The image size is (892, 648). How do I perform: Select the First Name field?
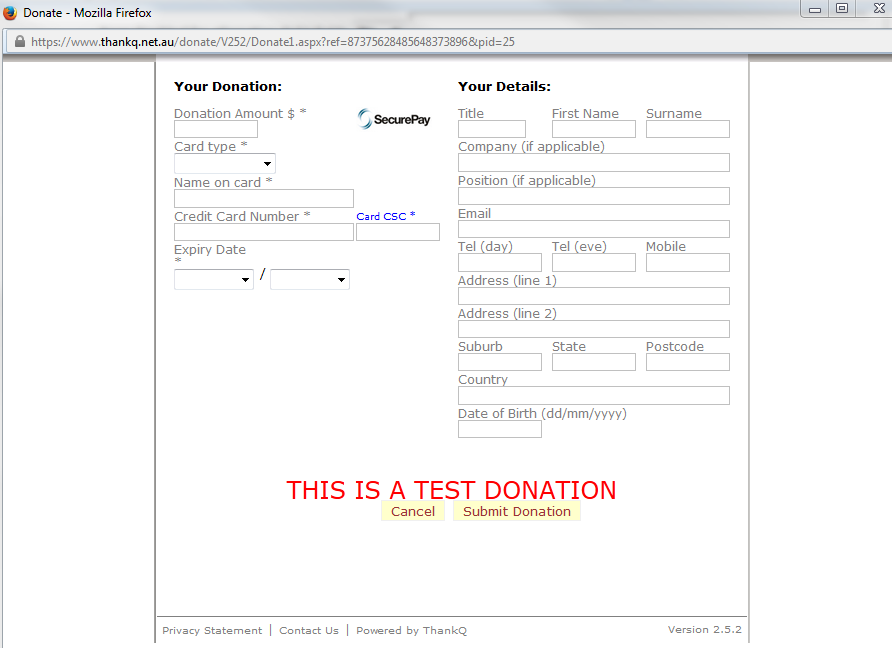pos(594,129)
